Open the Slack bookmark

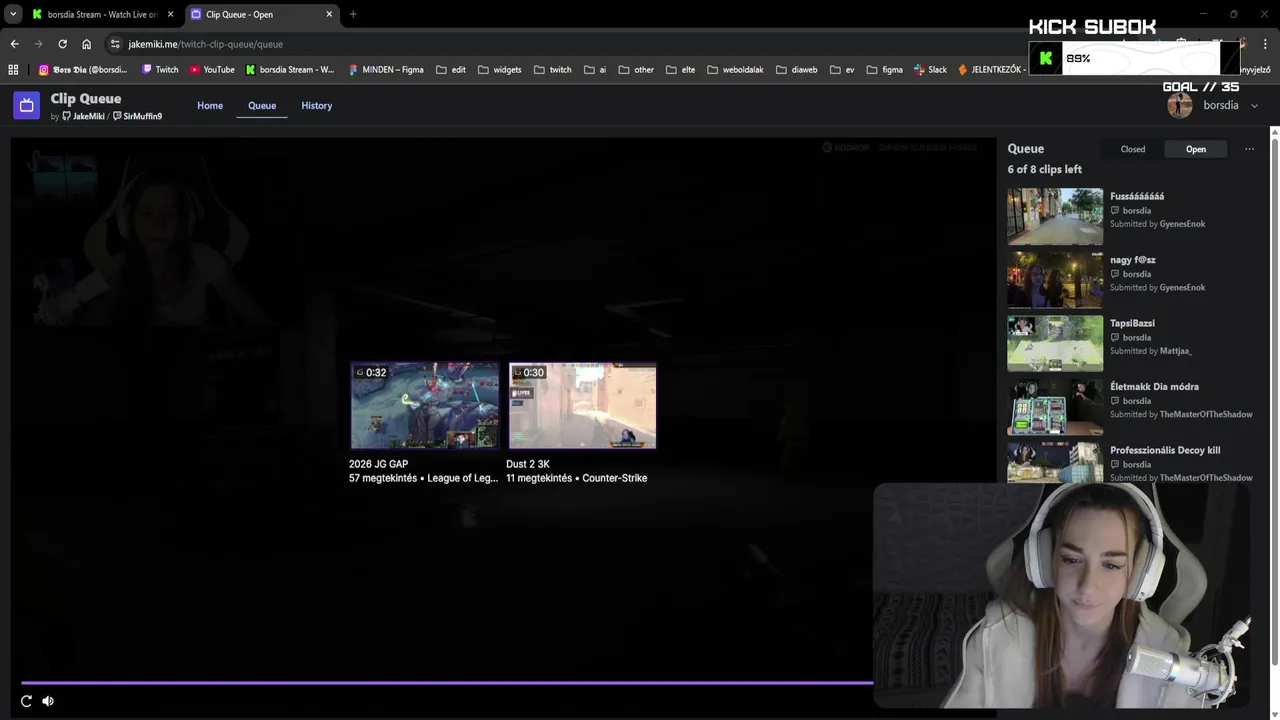930,70
